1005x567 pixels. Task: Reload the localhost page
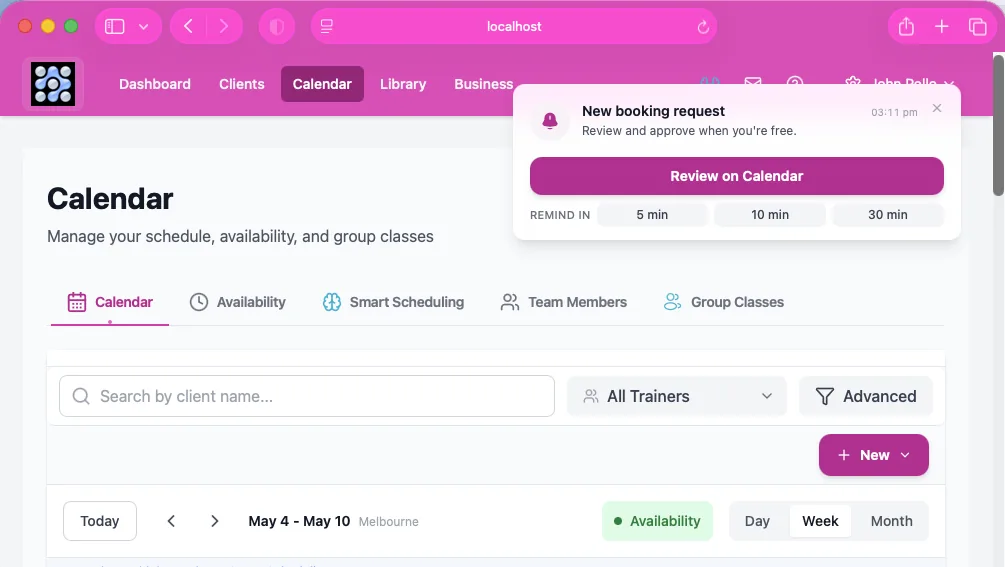click(x=703, y=27)
